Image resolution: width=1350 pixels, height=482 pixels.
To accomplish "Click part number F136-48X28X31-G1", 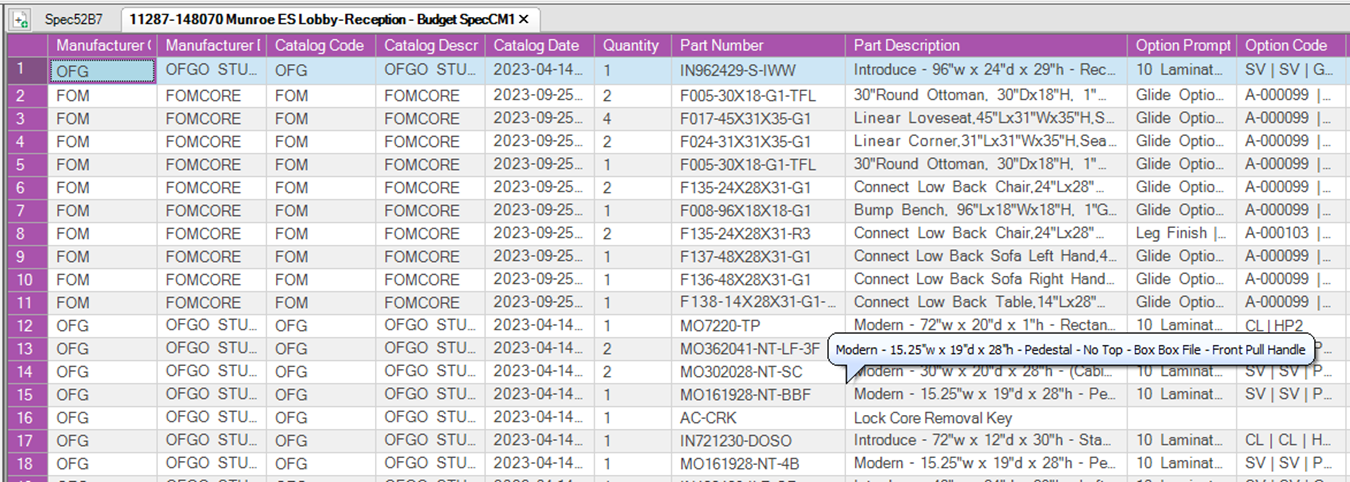I will pyautogui.click(x=758, y=279).
